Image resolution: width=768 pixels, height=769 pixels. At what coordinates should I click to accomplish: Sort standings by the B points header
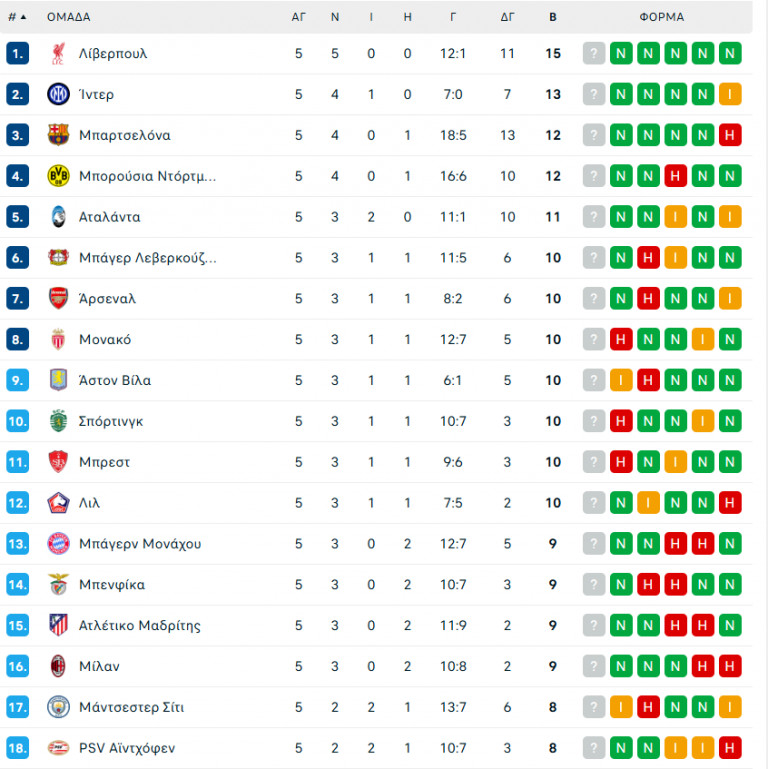click(553, 17)
